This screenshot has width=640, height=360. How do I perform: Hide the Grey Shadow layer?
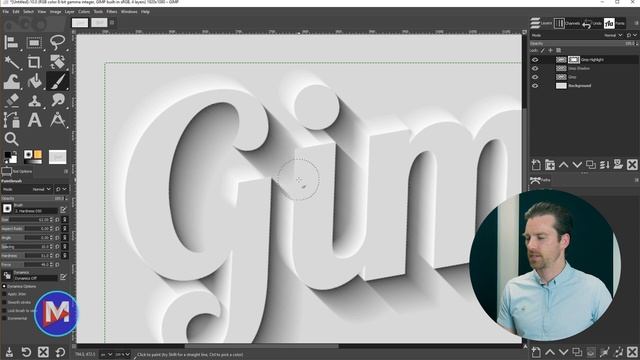coord(535,68)
